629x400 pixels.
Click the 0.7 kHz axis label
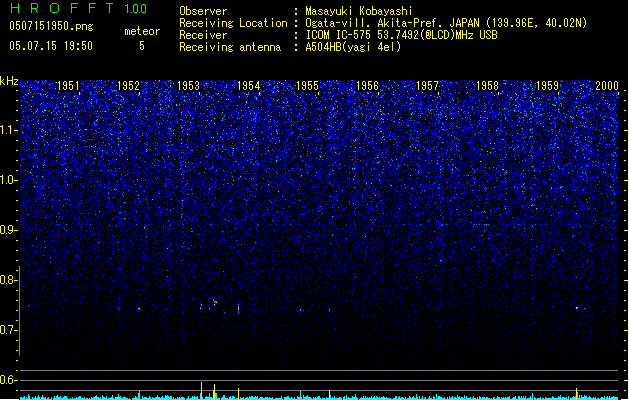[x=8, y=330]
